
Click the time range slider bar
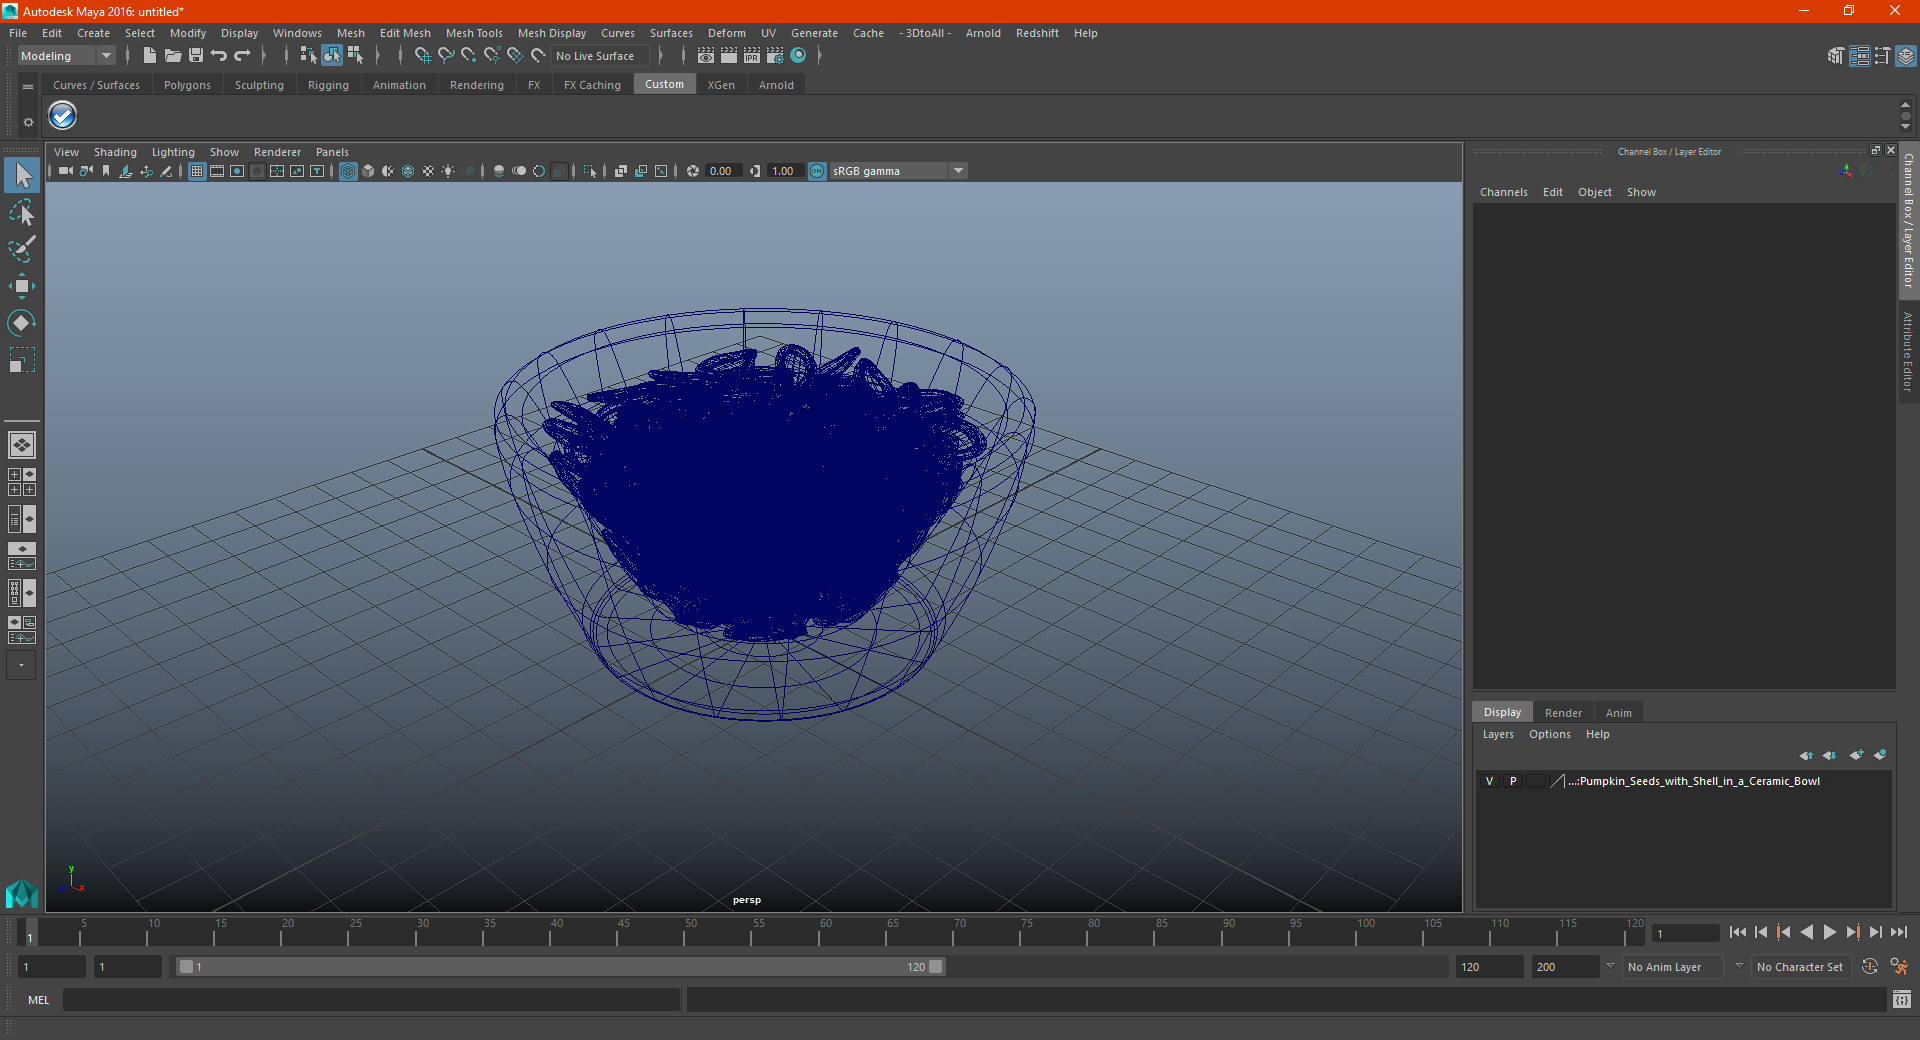(560, 967)
